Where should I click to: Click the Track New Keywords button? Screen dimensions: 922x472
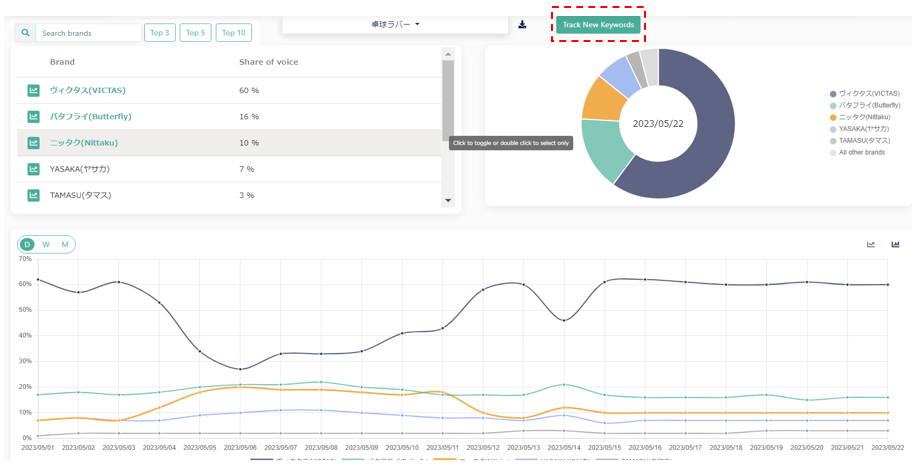click(598, 24)
